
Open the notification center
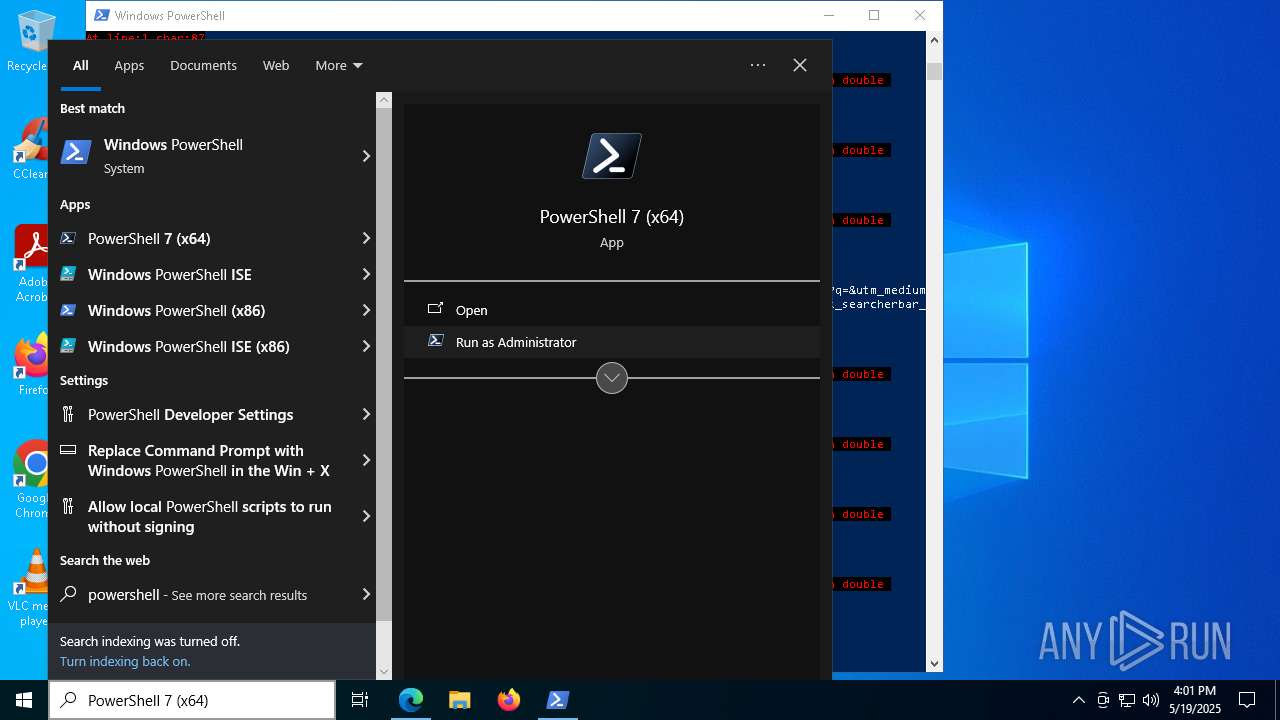[x=1247, y=700]
